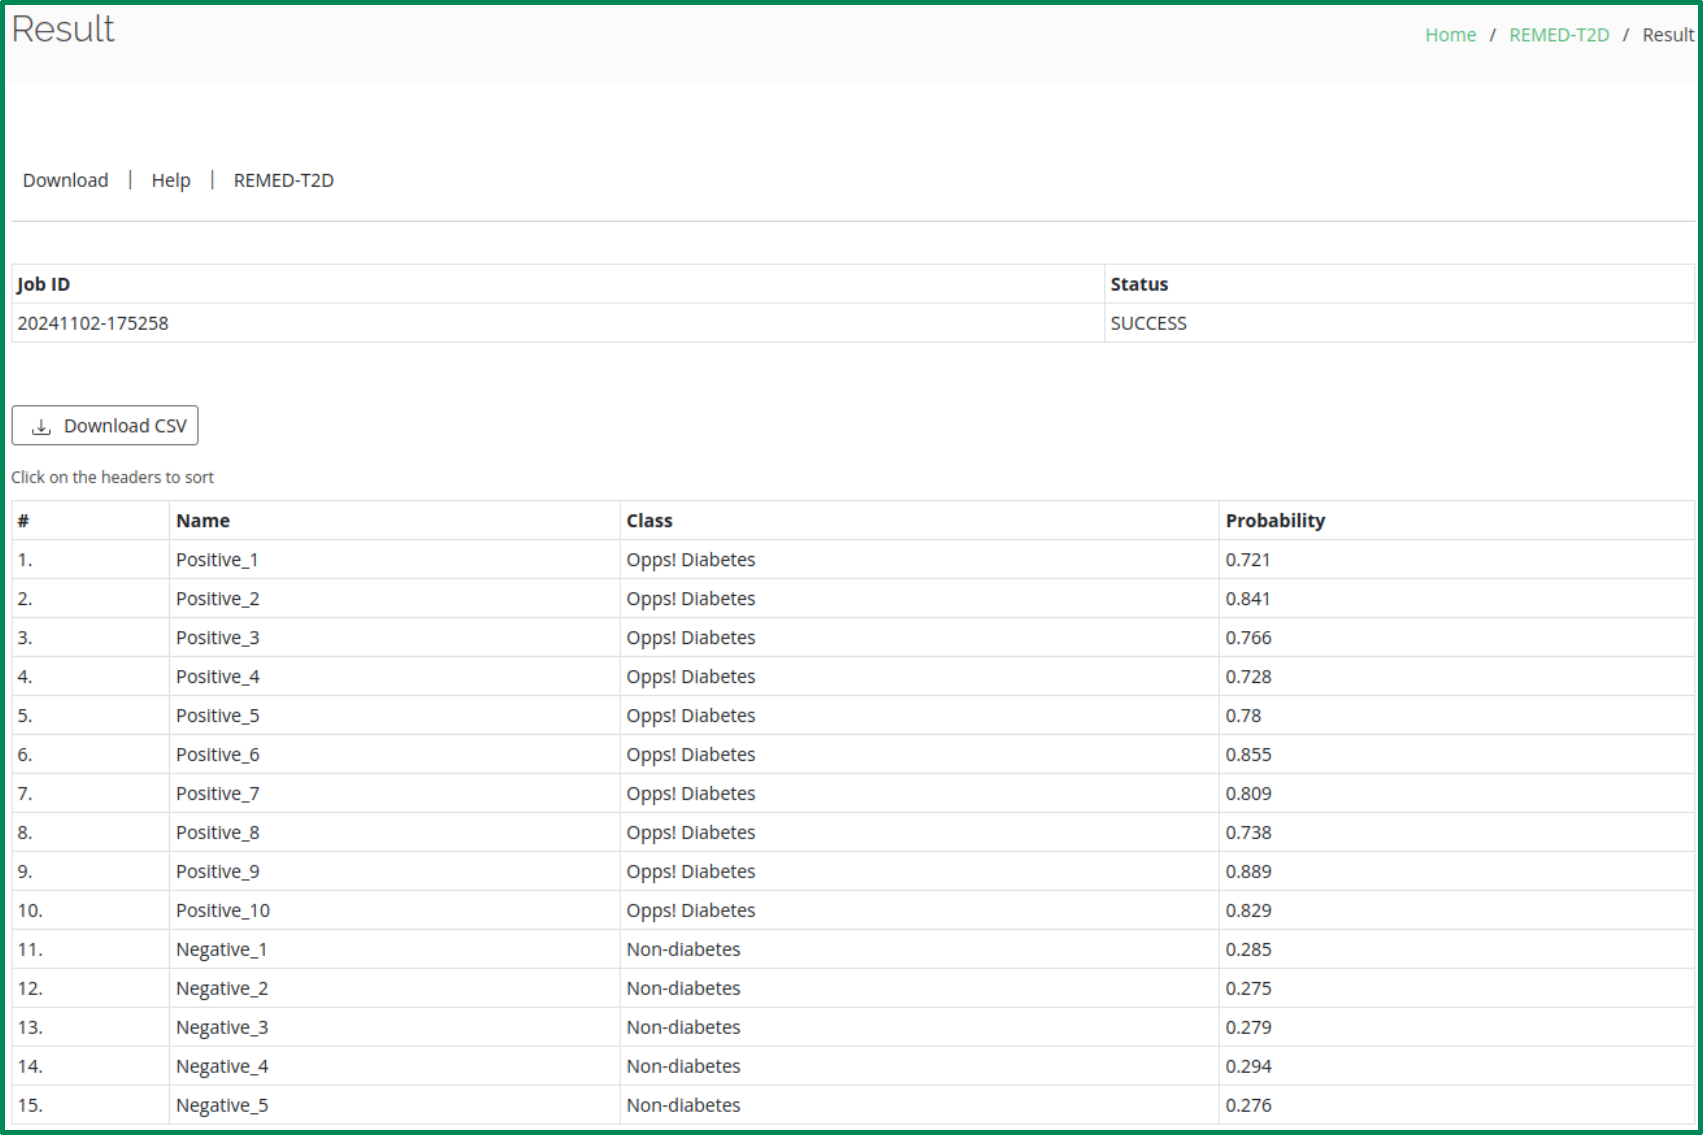Sort table by Probability header
Image resolution: width=1703 pixels, height=1135 pixels.
click(x=1275, y=521)
